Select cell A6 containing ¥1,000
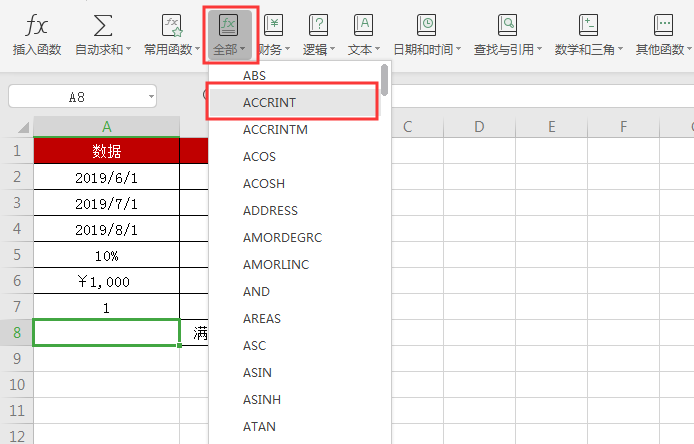 tap(106, 281)
